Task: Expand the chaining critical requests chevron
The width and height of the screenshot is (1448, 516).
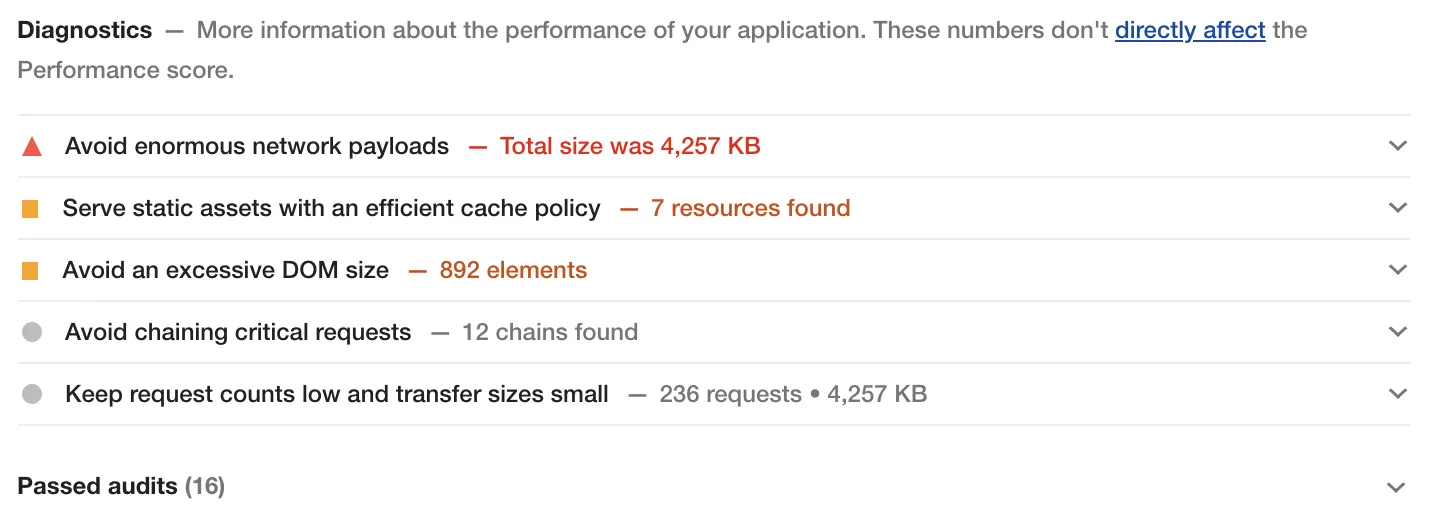Action: (x=1398, y=332)
